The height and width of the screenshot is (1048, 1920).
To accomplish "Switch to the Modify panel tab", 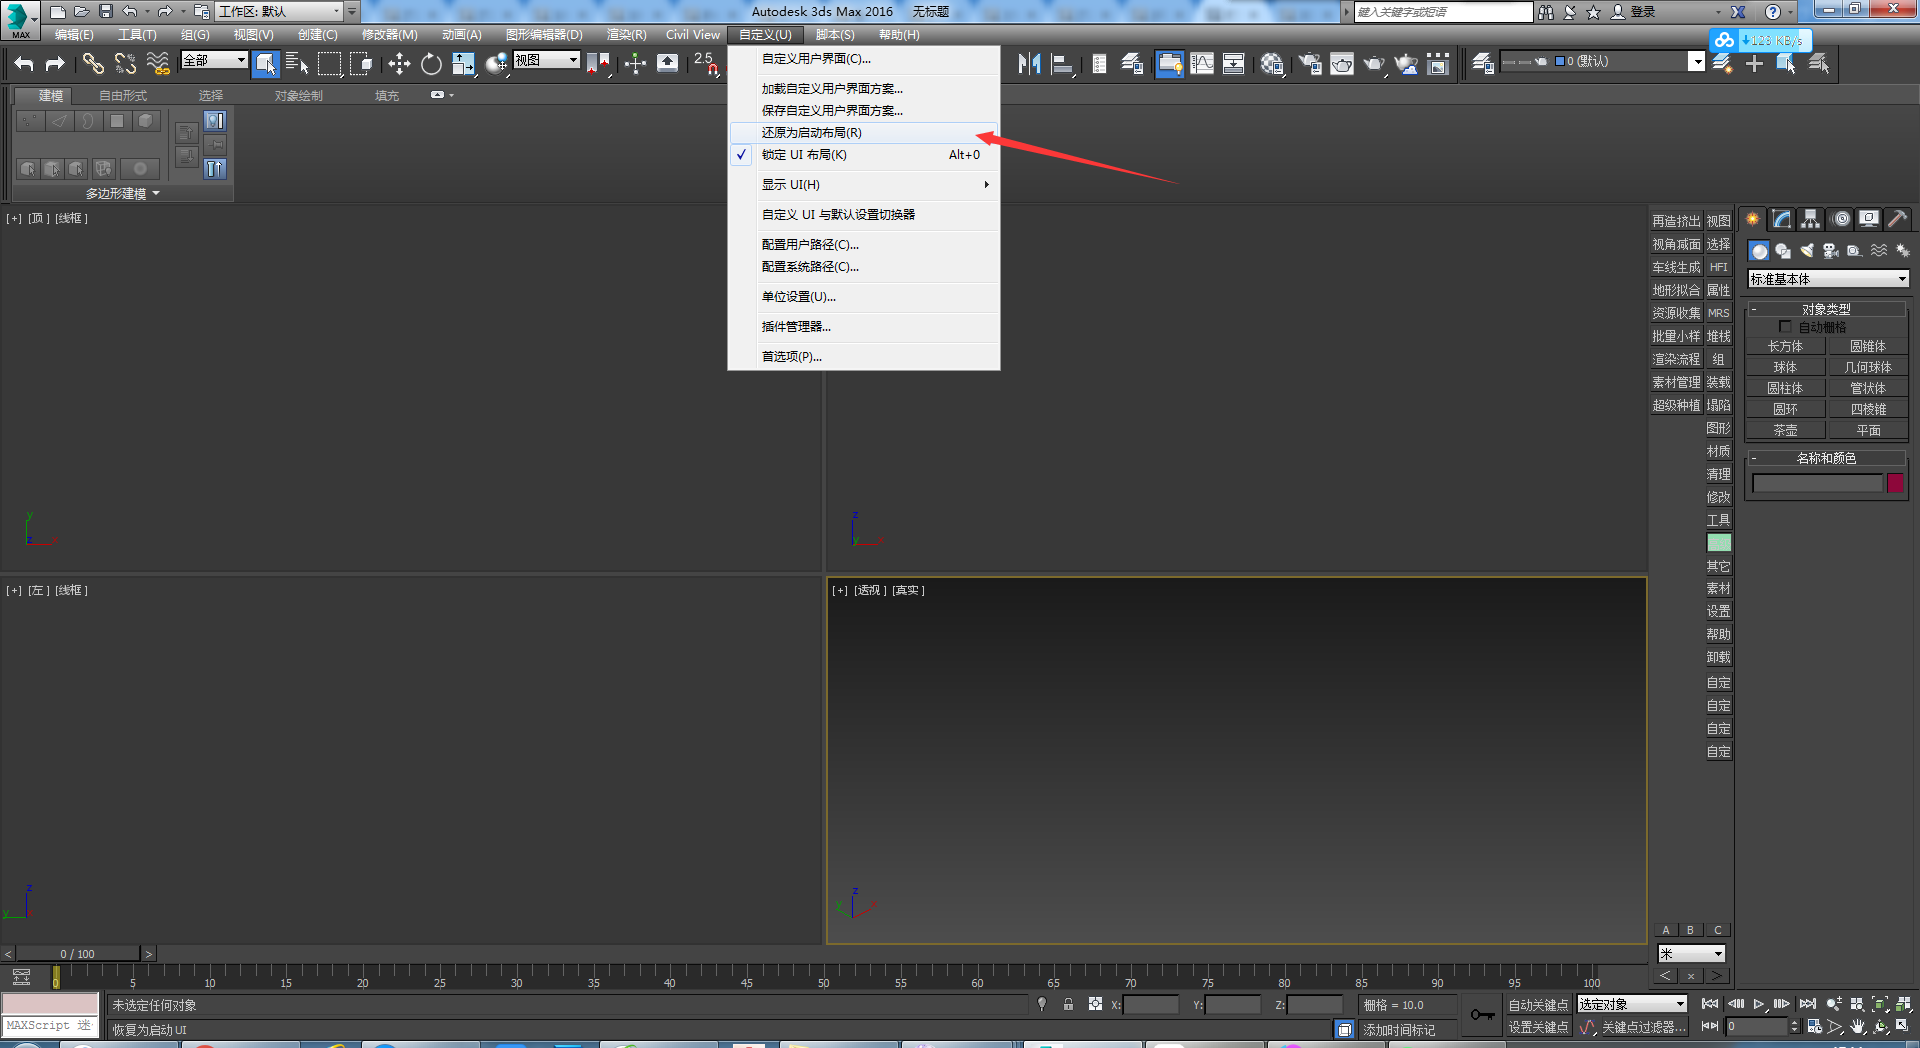I will pyautogui.click(x=1782, y=219).
